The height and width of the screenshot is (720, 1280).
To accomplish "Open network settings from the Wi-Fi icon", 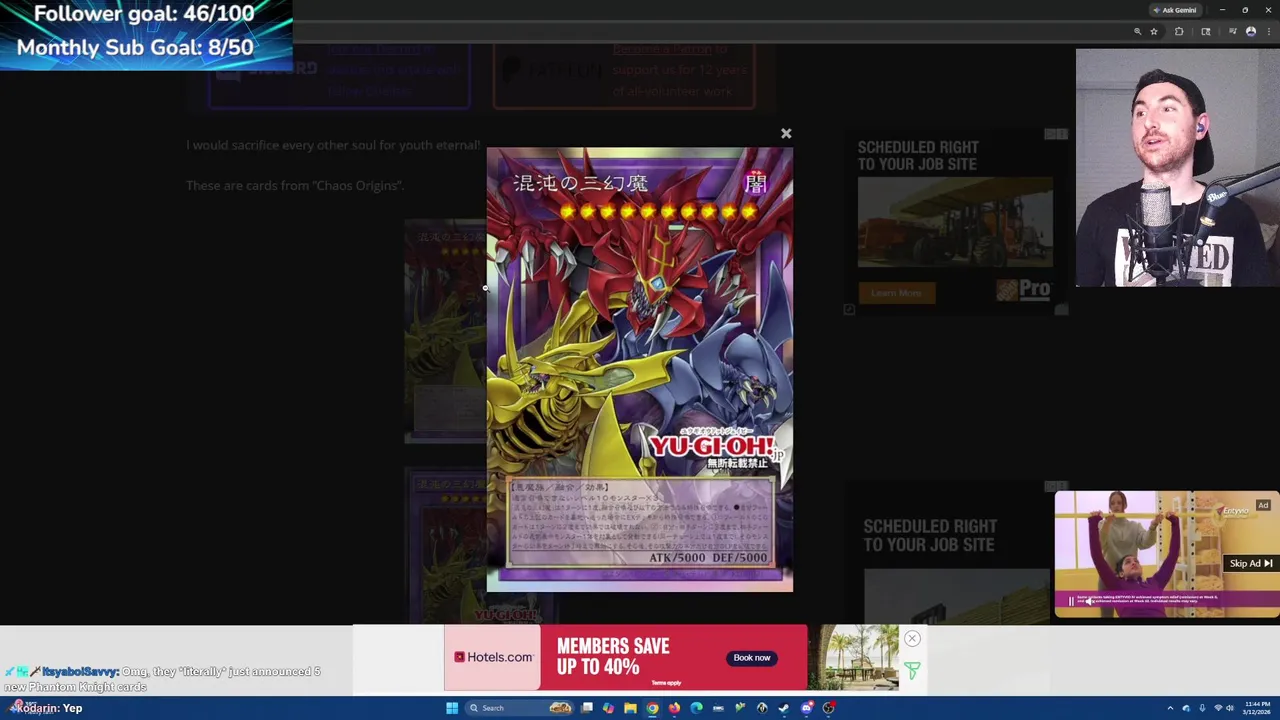I will [x=1218, y=708].
